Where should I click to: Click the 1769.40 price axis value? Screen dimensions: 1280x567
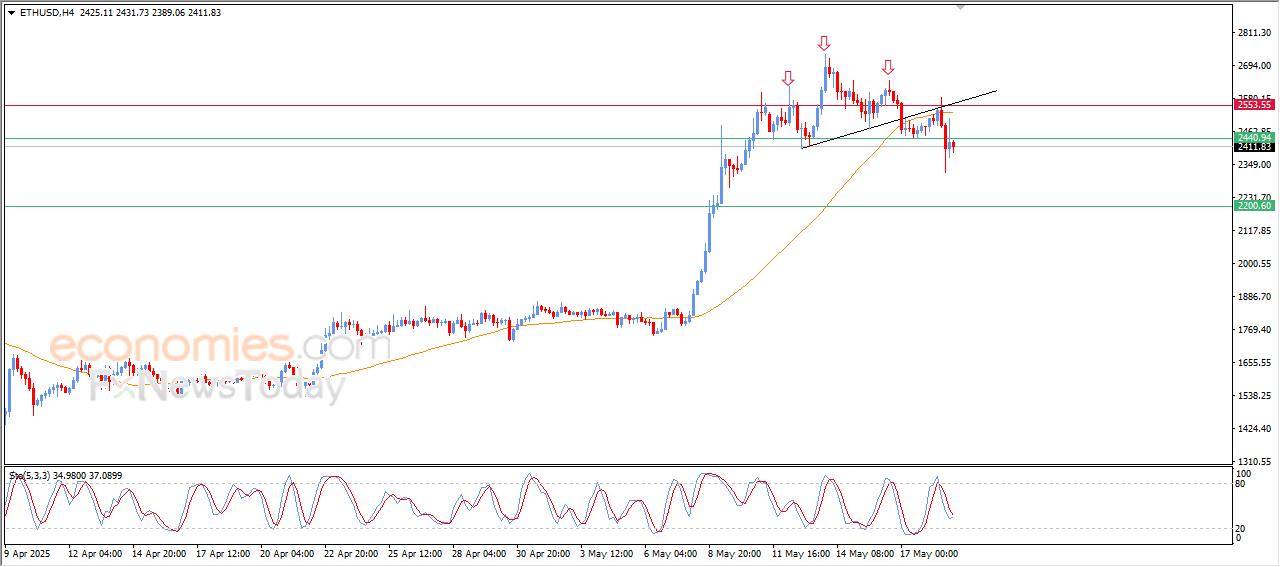1254,330
